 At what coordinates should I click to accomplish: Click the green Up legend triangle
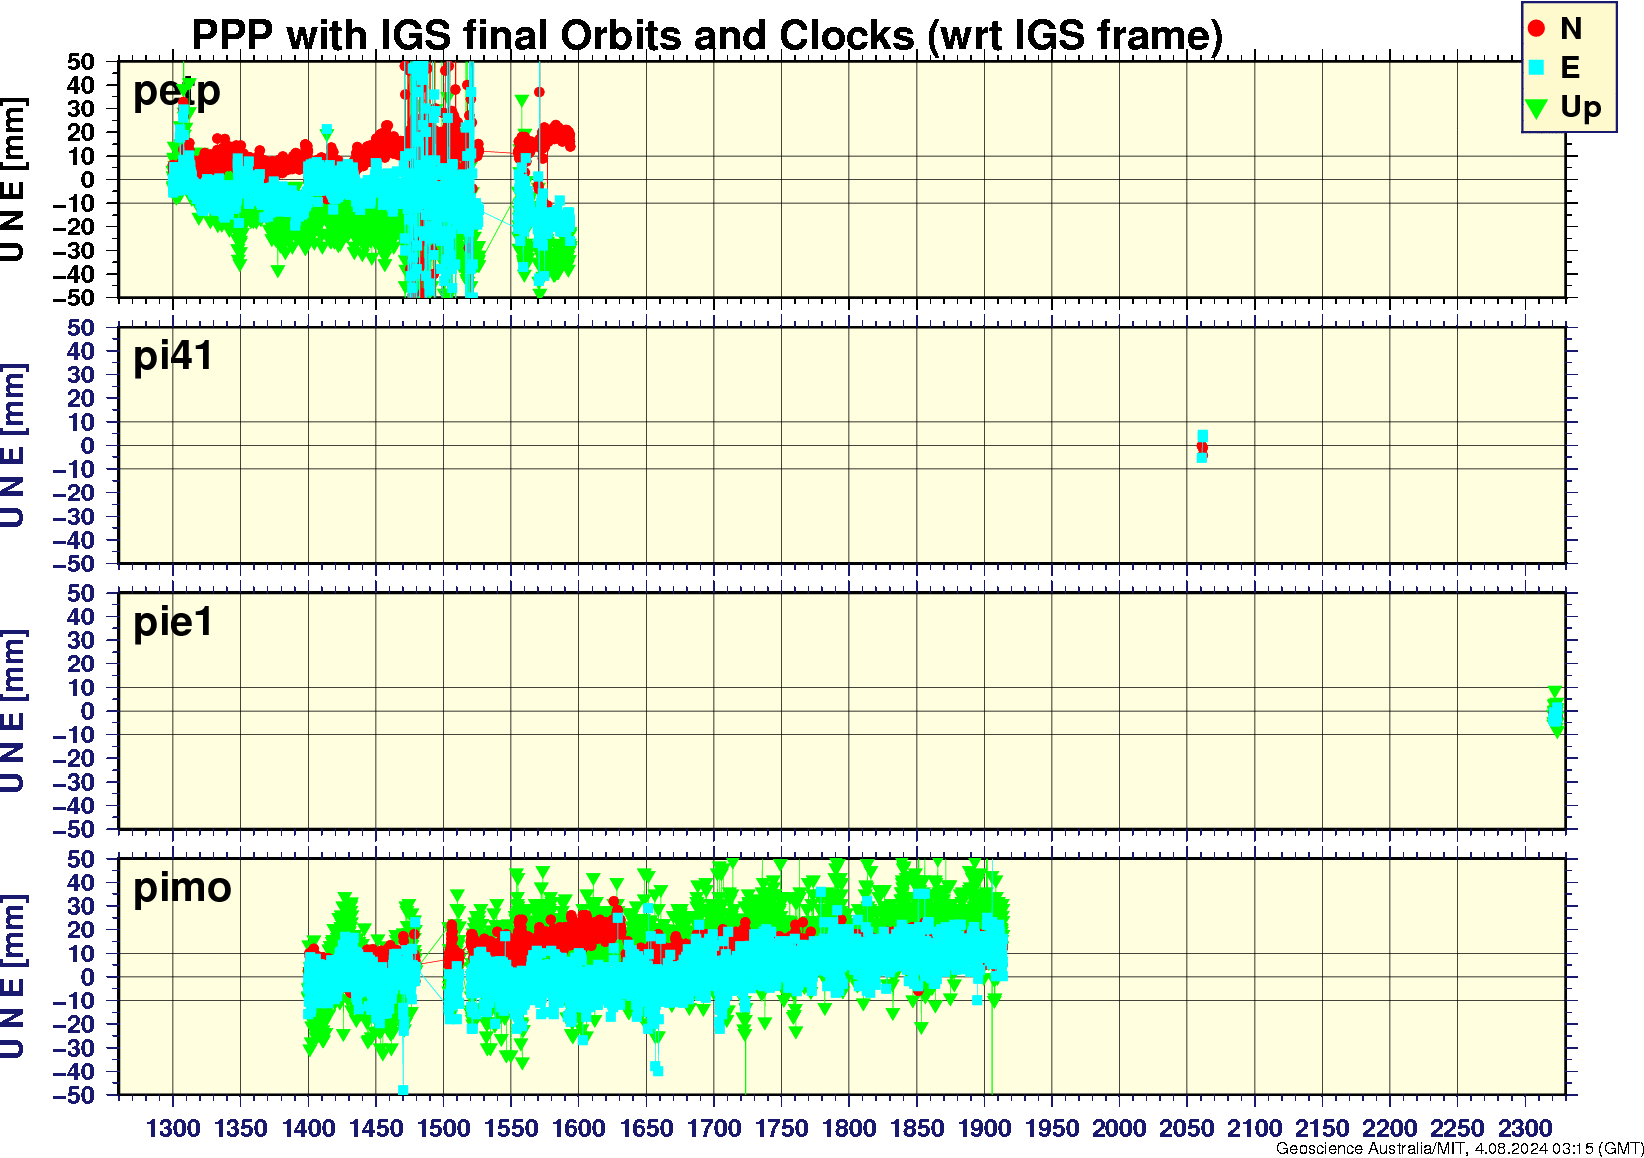coord(1537,108)
